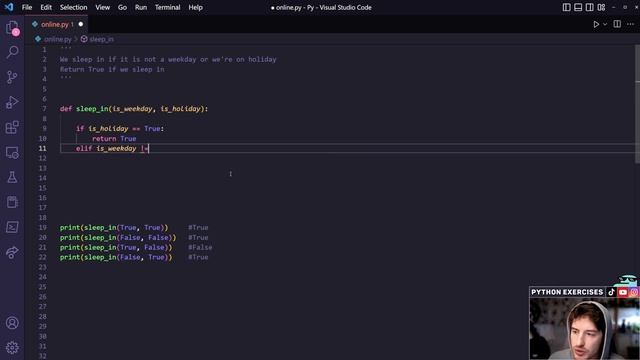Click the VS Code logo icon
Screen dimensions: 640x360
[x=9, y=7]
